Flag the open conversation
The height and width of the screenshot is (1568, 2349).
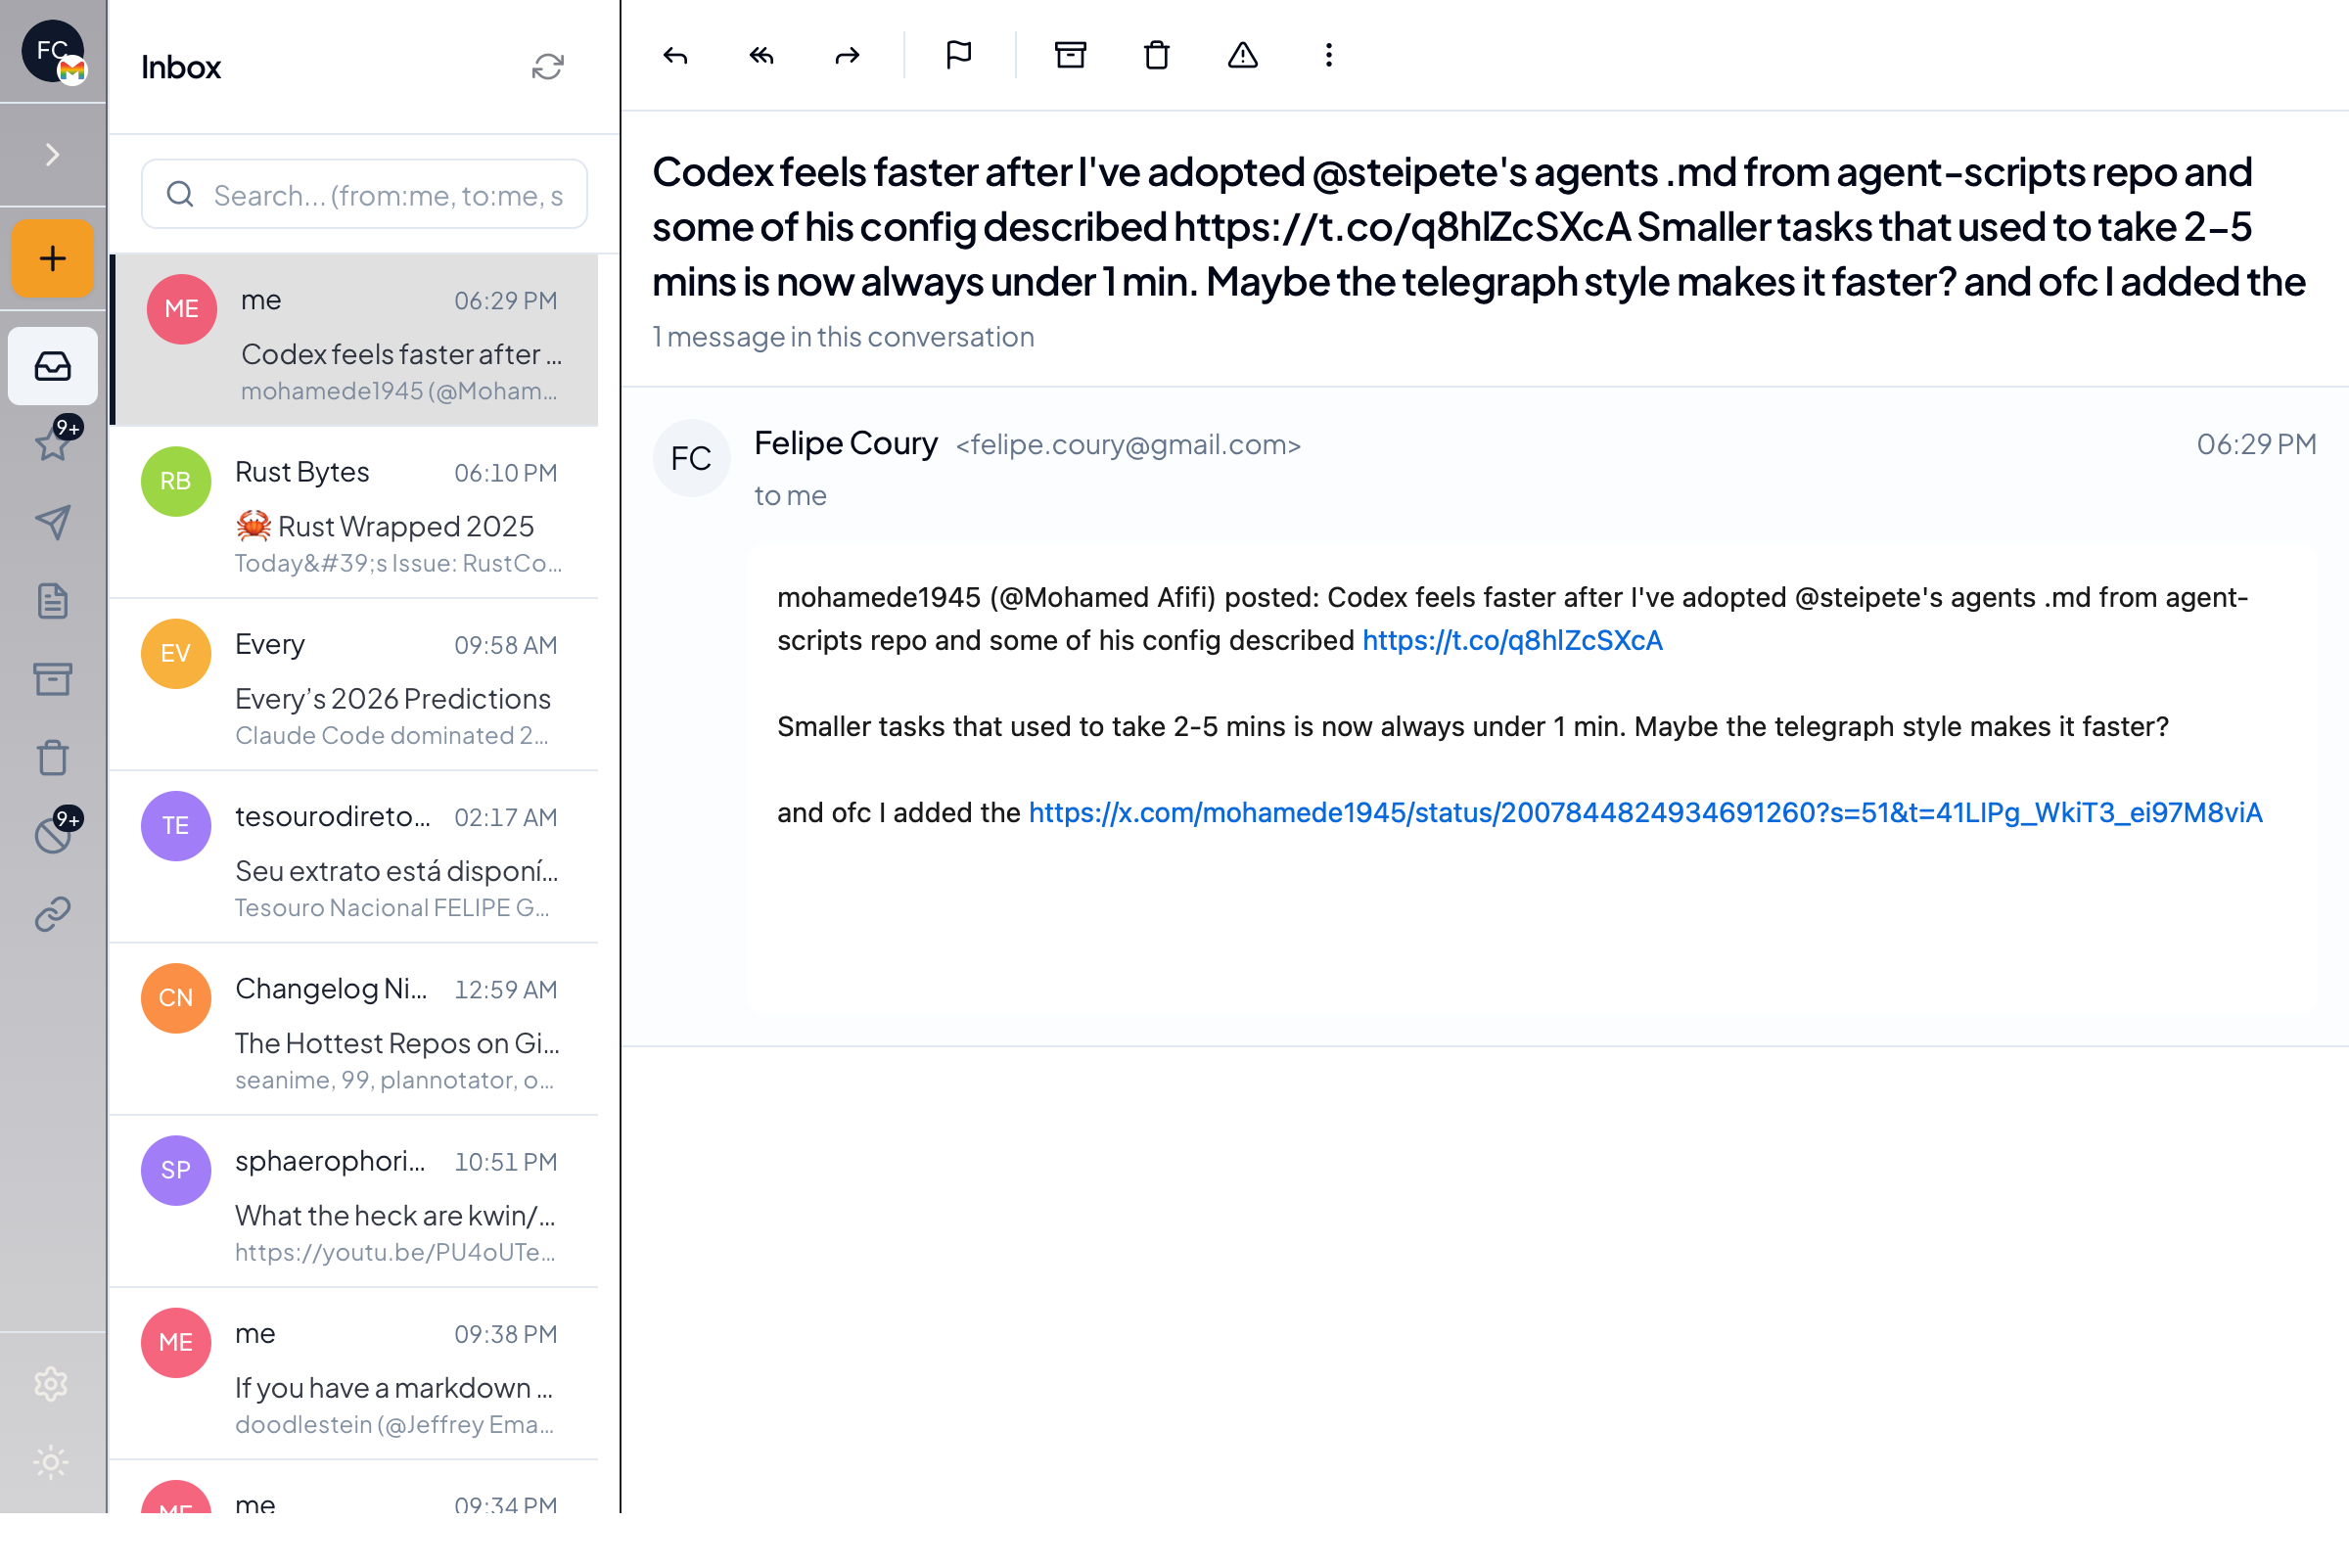(958, 55)
